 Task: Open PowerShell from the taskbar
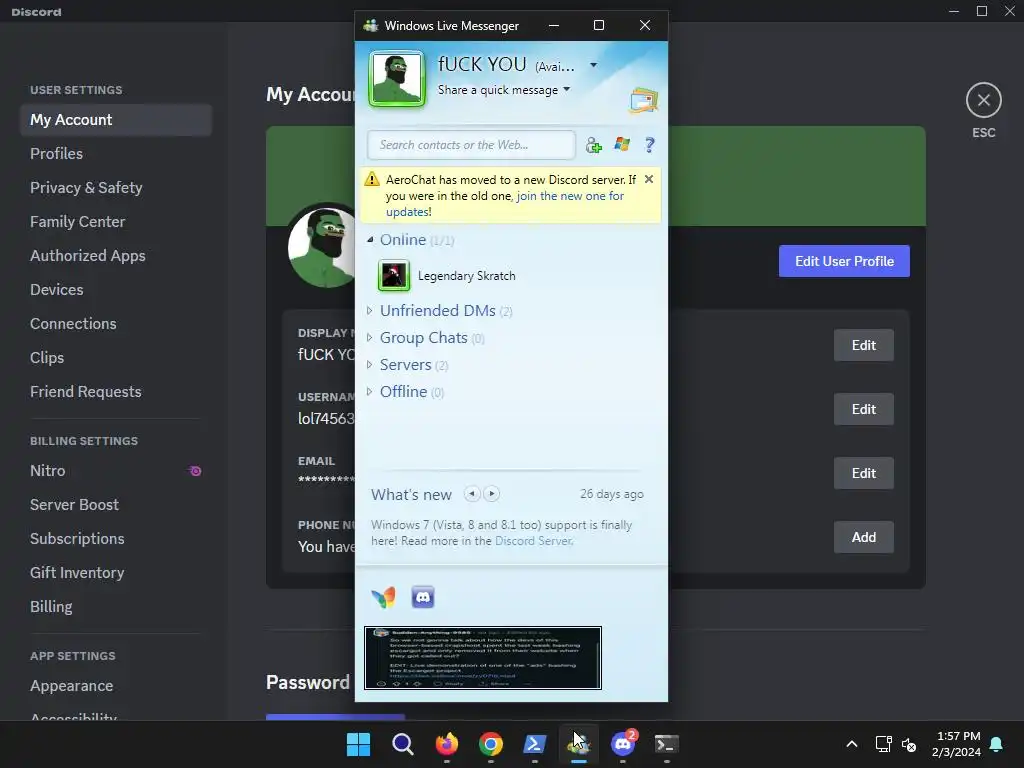[535, 744]
